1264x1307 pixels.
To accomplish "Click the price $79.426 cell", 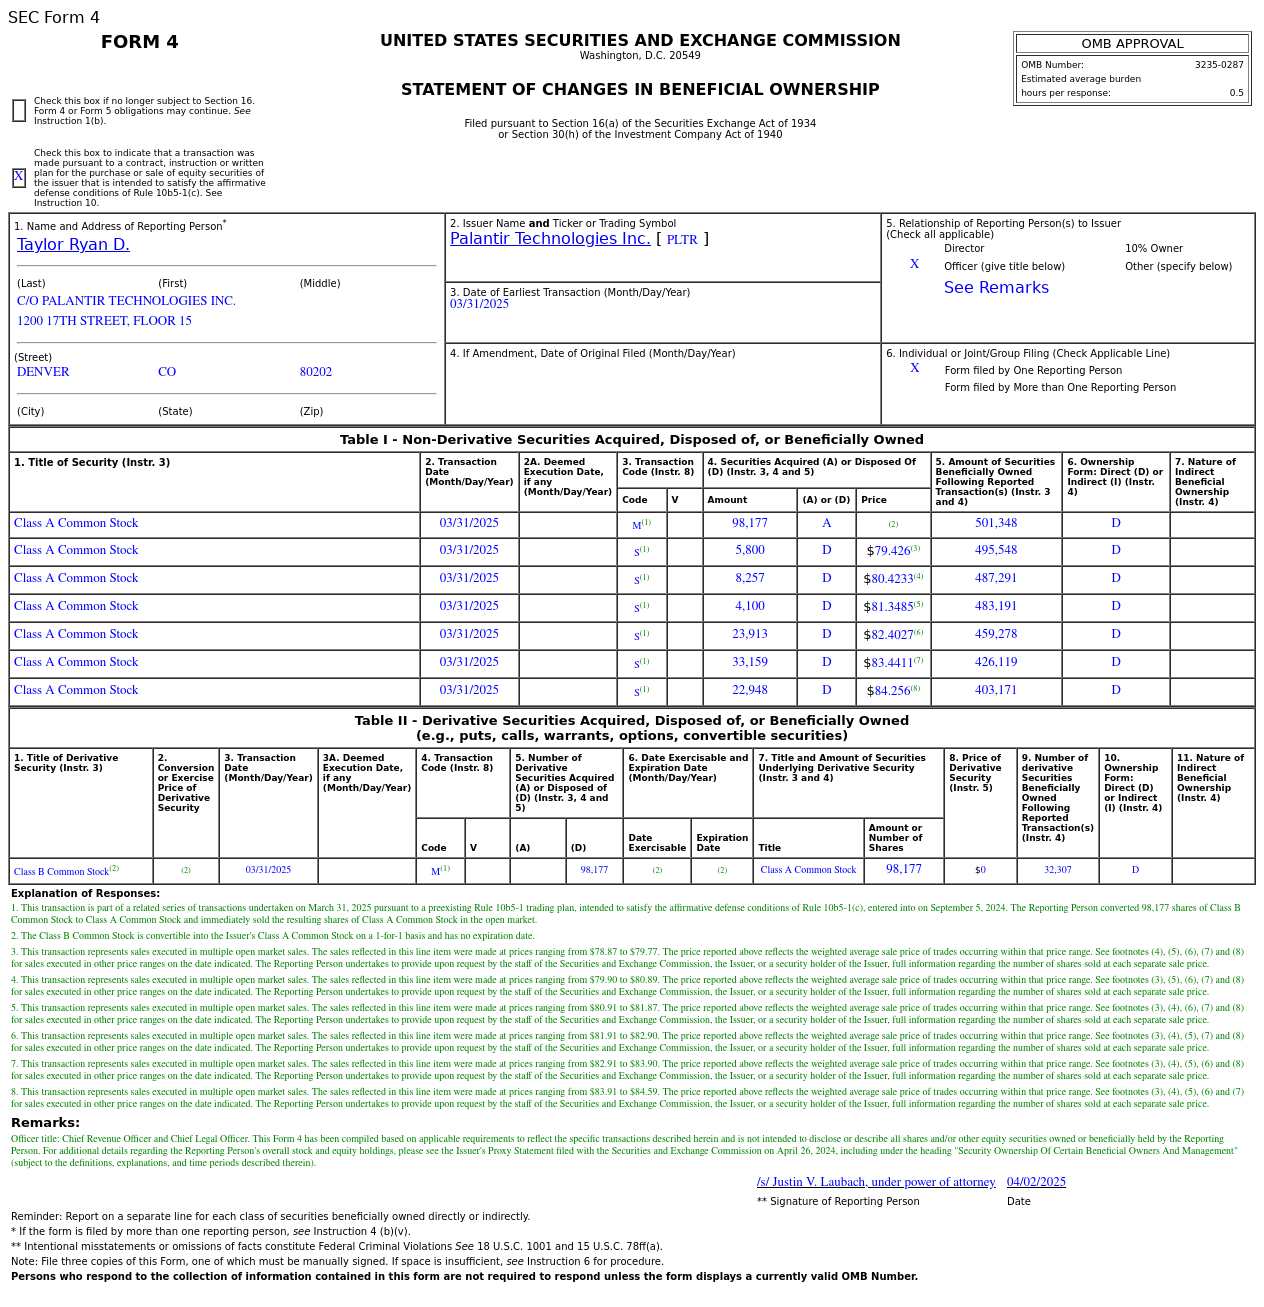I will (x=893, y=551).
